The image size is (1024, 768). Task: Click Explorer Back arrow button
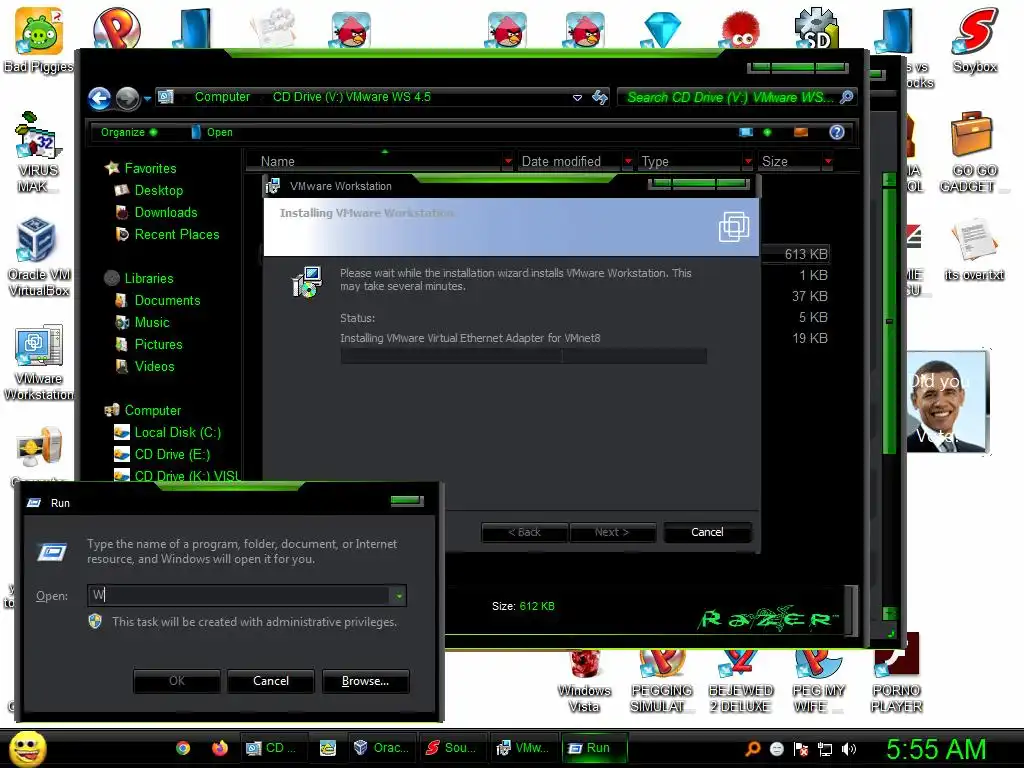coord(99,99)
